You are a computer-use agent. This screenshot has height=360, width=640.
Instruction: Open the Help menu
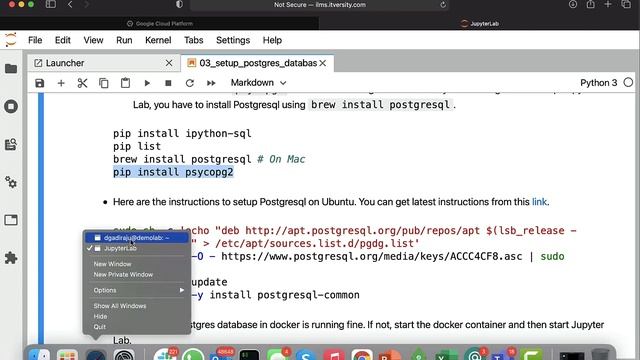pos(272,40)
